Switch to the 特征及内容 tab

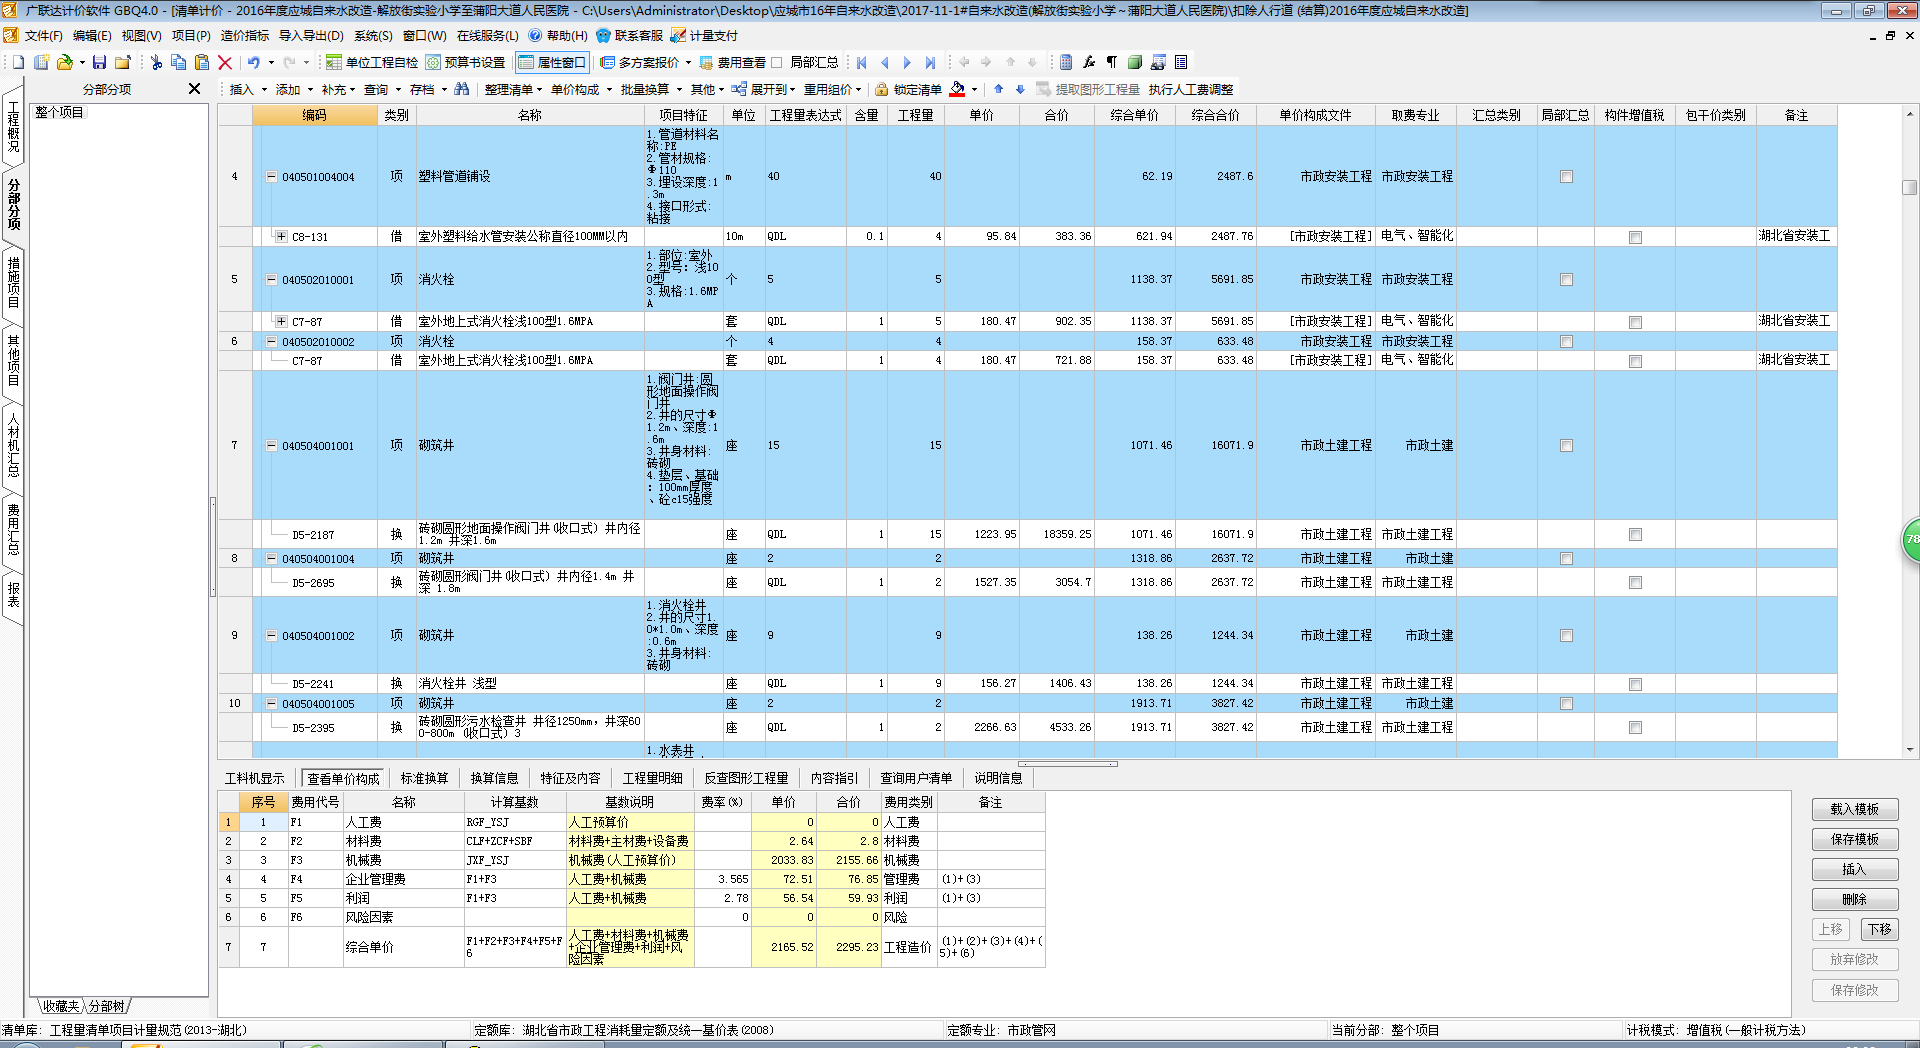[x=570, y=778]
